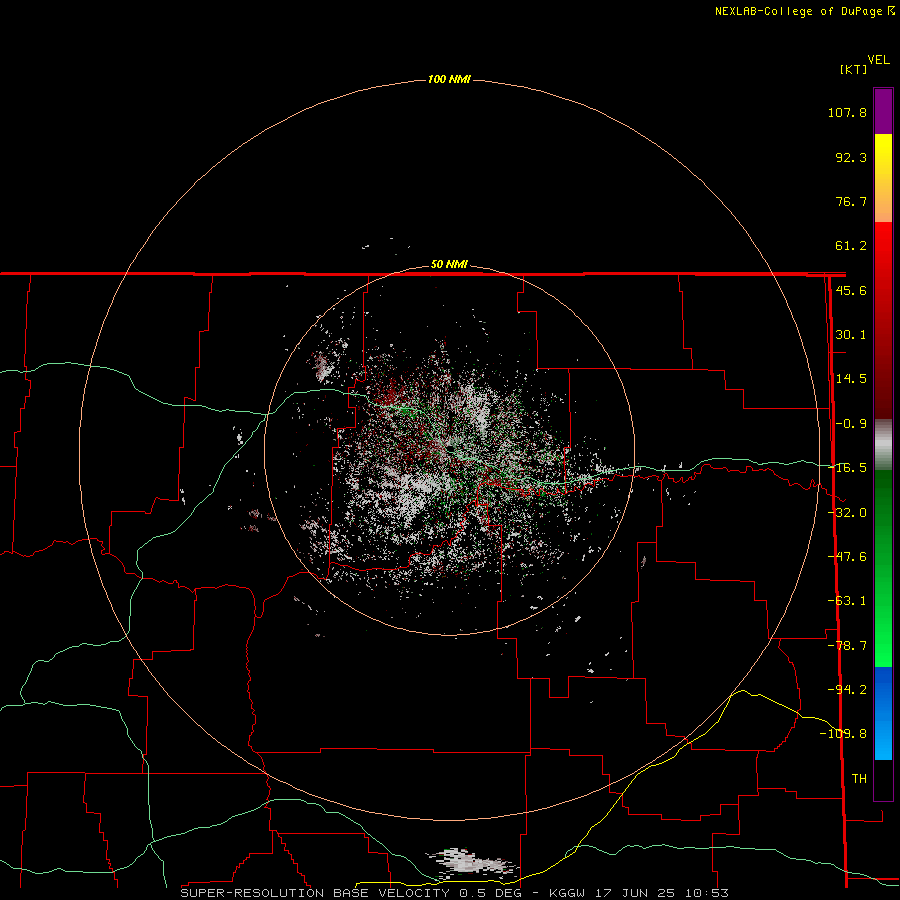Click the -32.0 legend value
900x900 pixels.
pyautogui.click(x=848, y=513)
